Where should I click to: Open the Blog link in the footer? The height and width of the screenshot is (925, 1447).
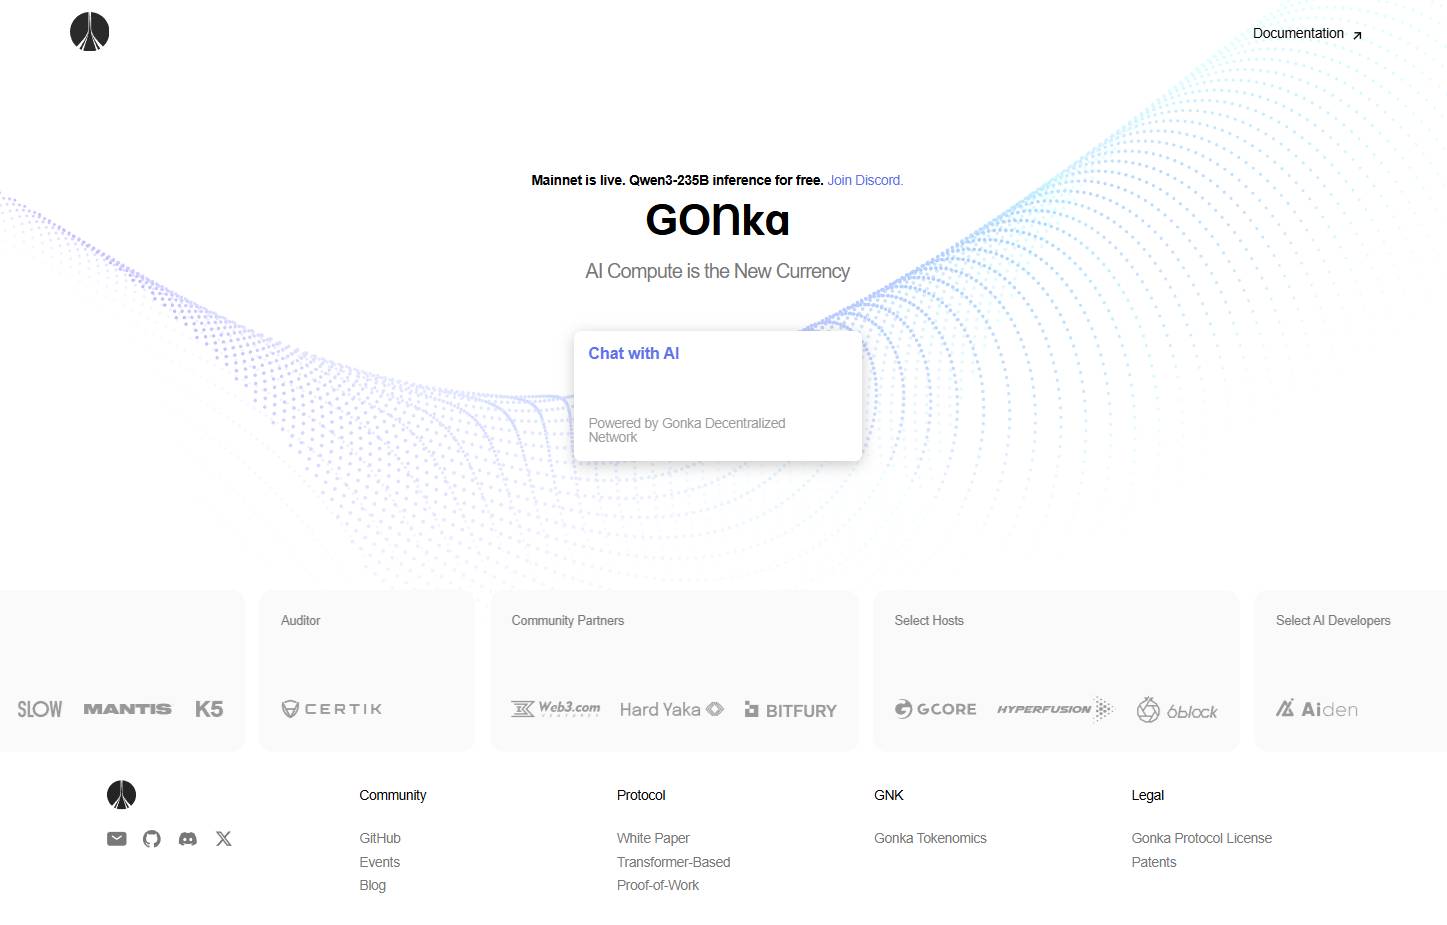coord(372,885)
